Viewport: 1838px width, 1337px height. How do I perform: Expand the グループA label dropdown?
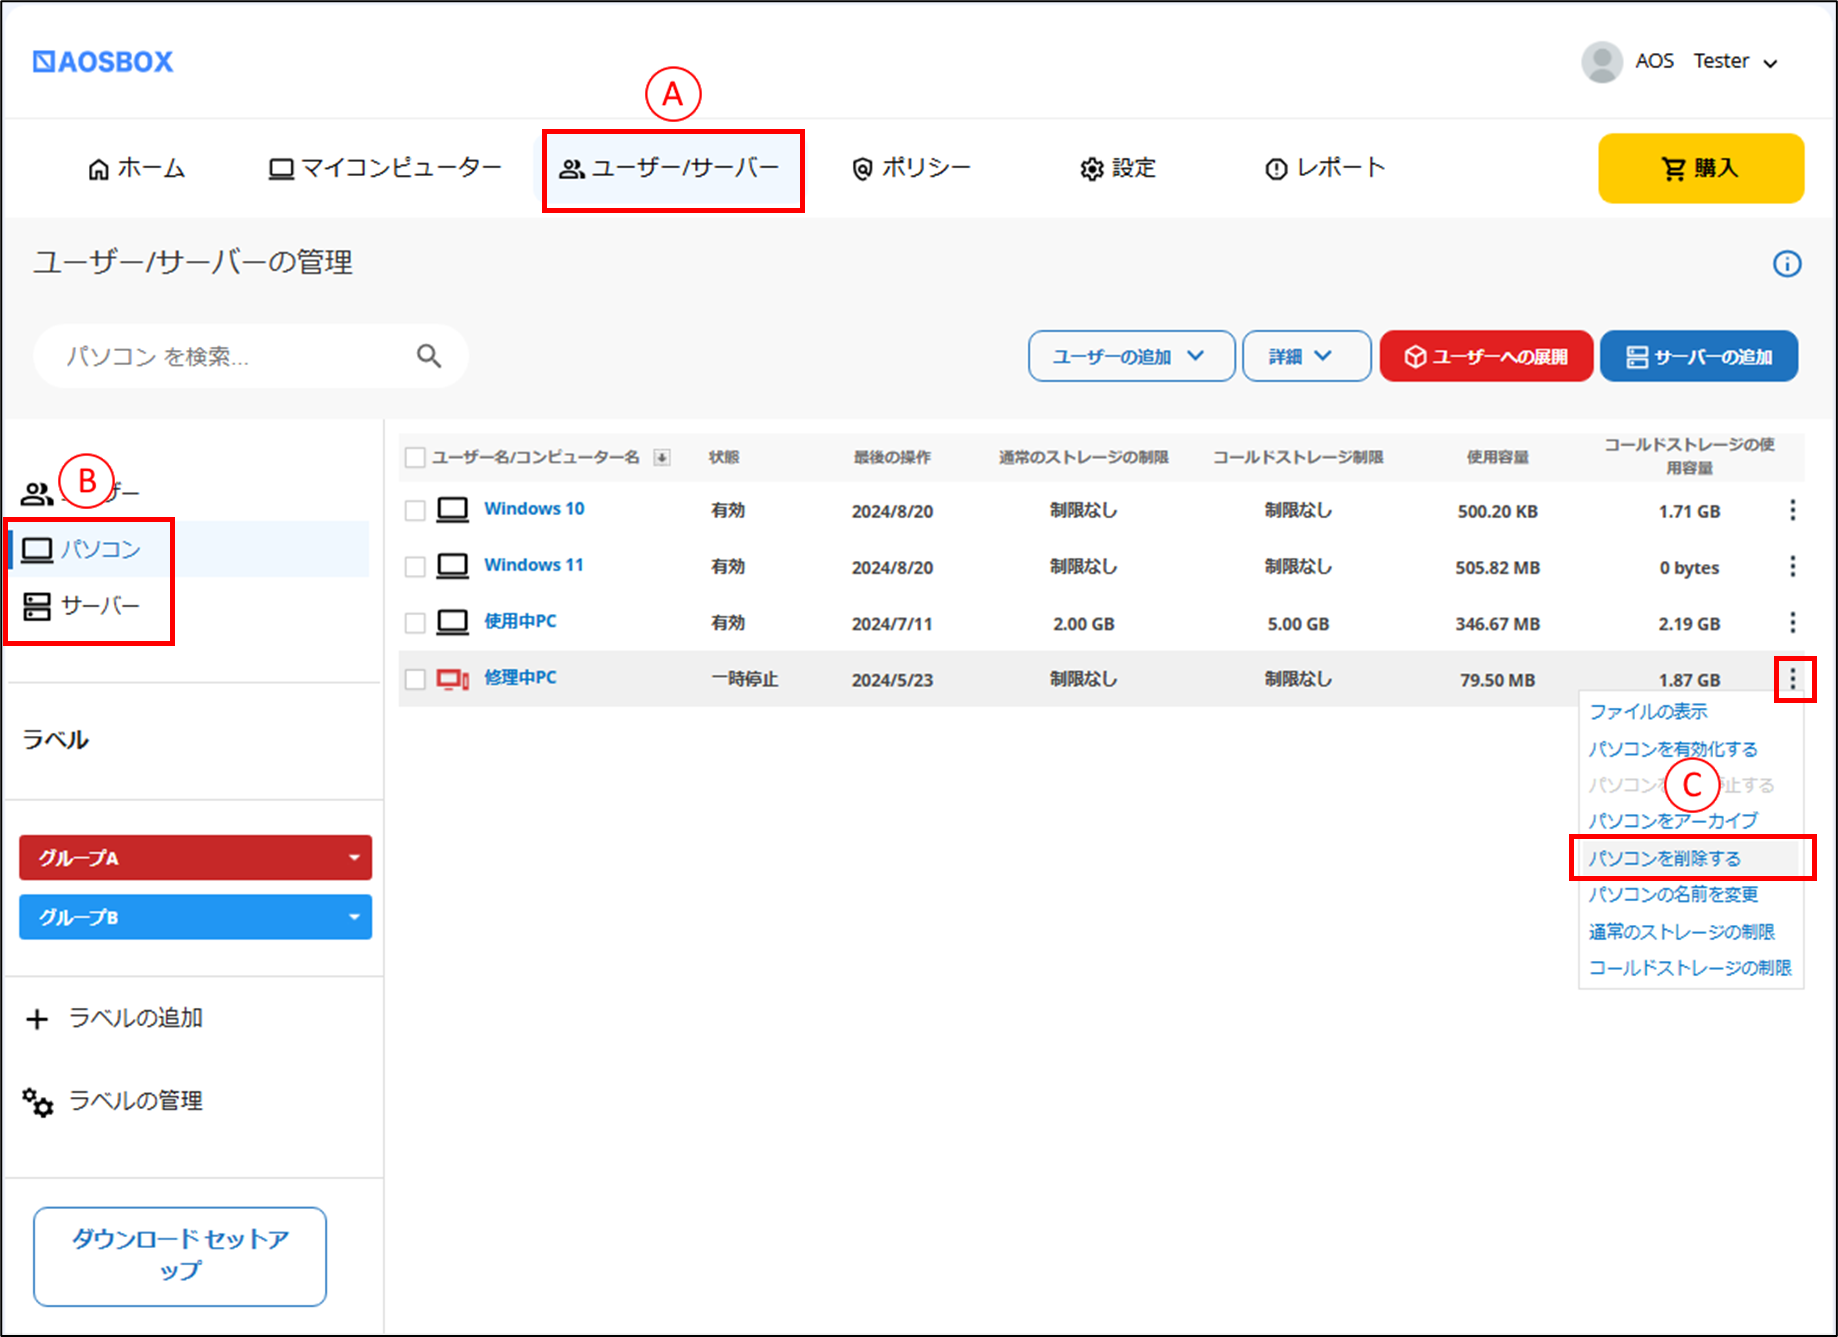click(x=354, y=858)
